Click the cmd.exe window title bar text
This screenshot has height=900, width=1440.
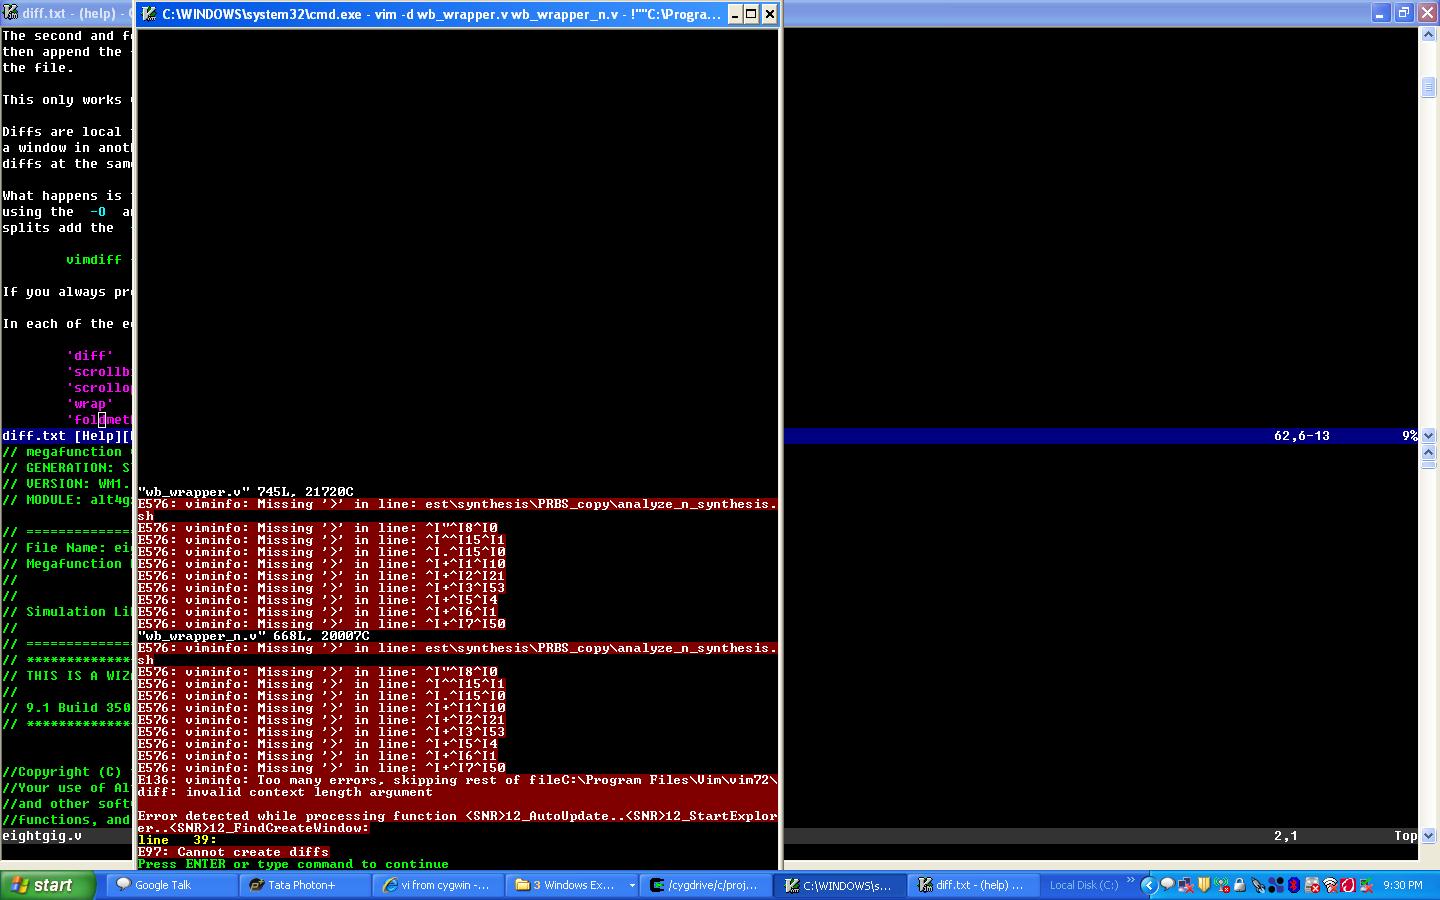(x=441, y=14)
